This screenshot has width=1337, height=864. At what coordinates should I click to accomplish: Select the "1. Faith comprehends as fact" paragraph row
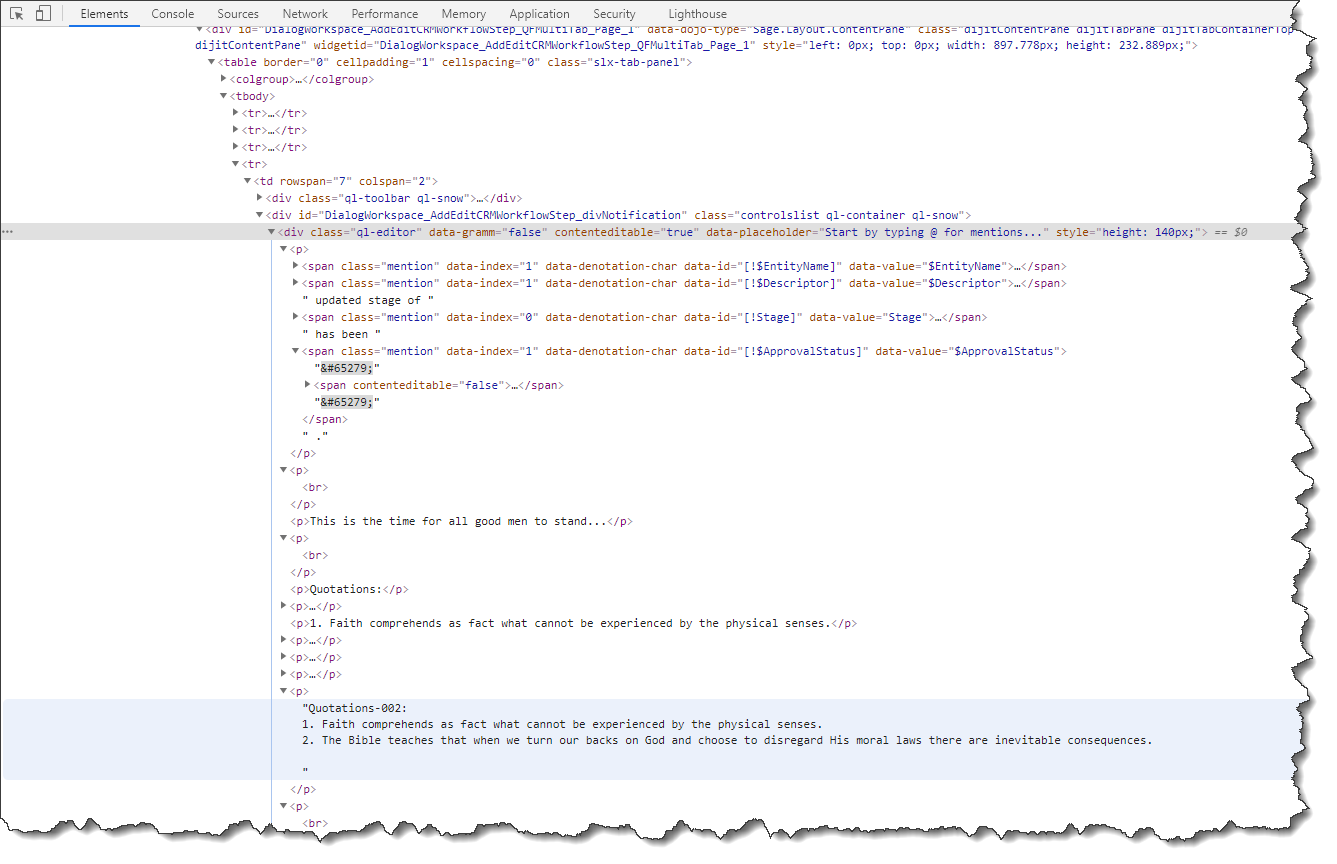click(574, 623)
